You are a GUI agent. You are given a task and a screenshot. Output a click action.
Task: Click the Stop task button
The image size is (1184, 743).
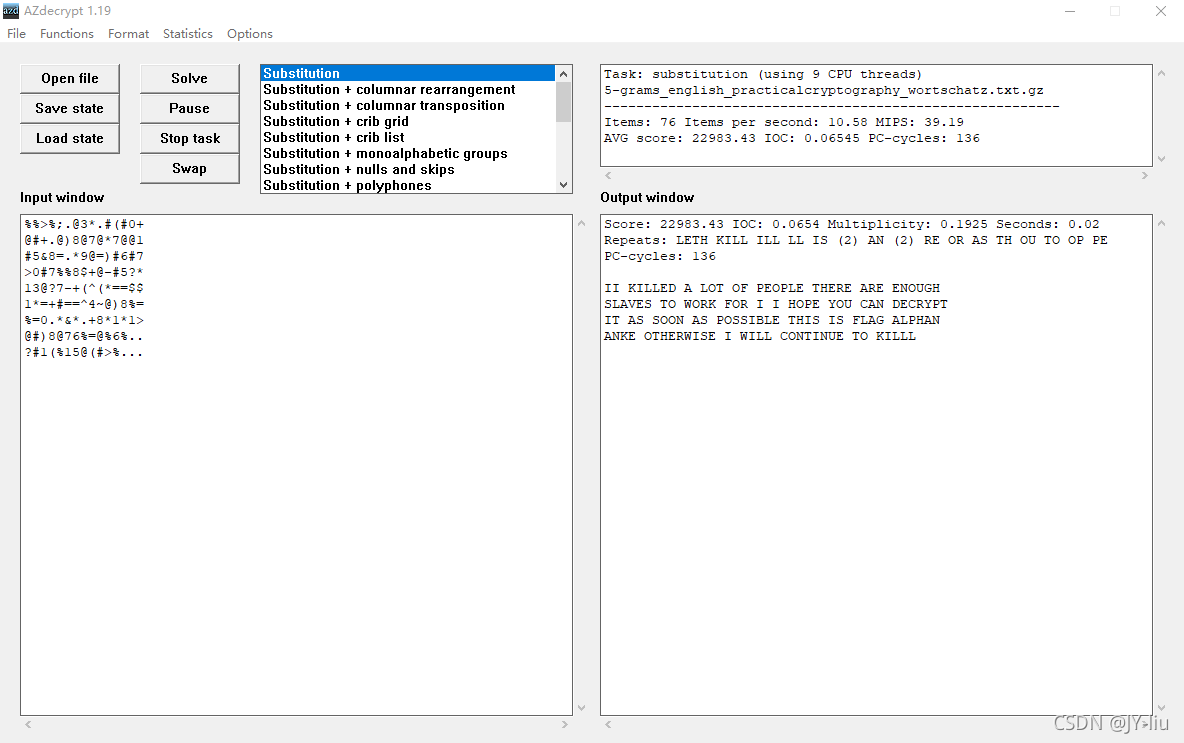pyautogui.click(x=190, y=139)
